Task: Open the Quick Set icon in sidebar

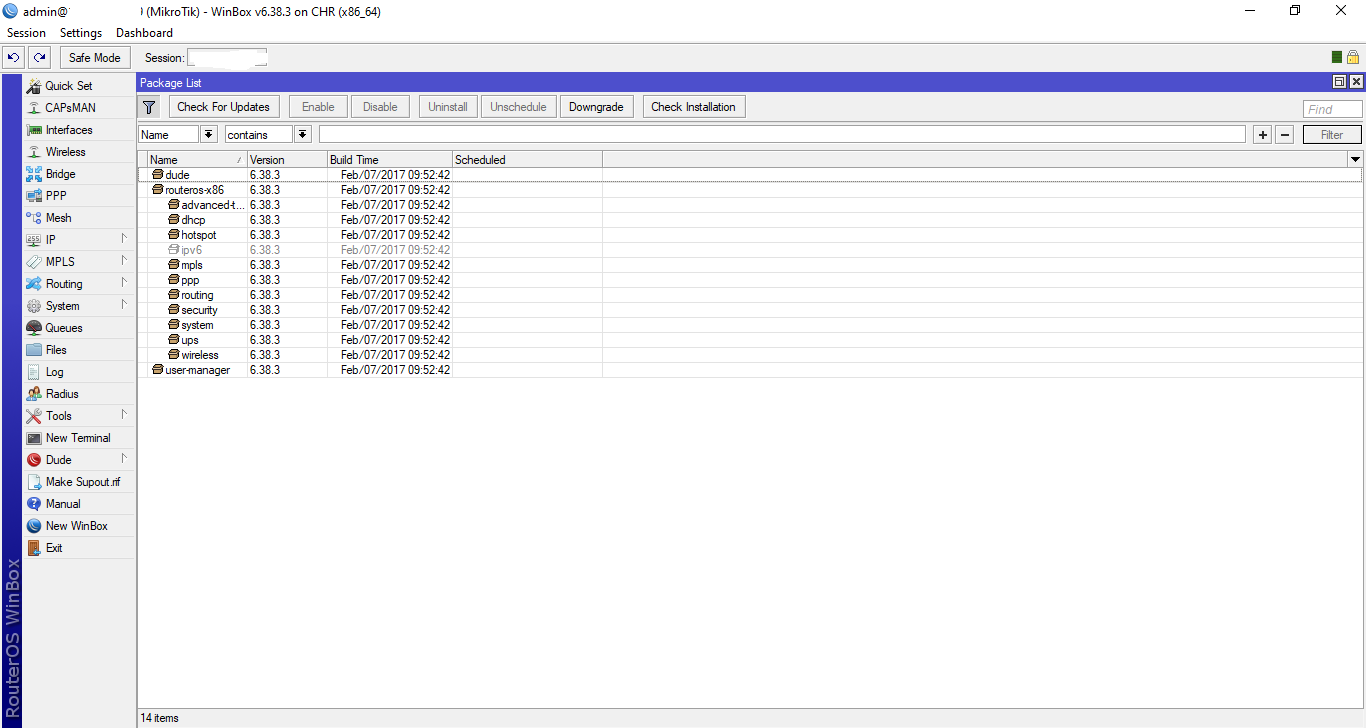Action: [34, 86]
